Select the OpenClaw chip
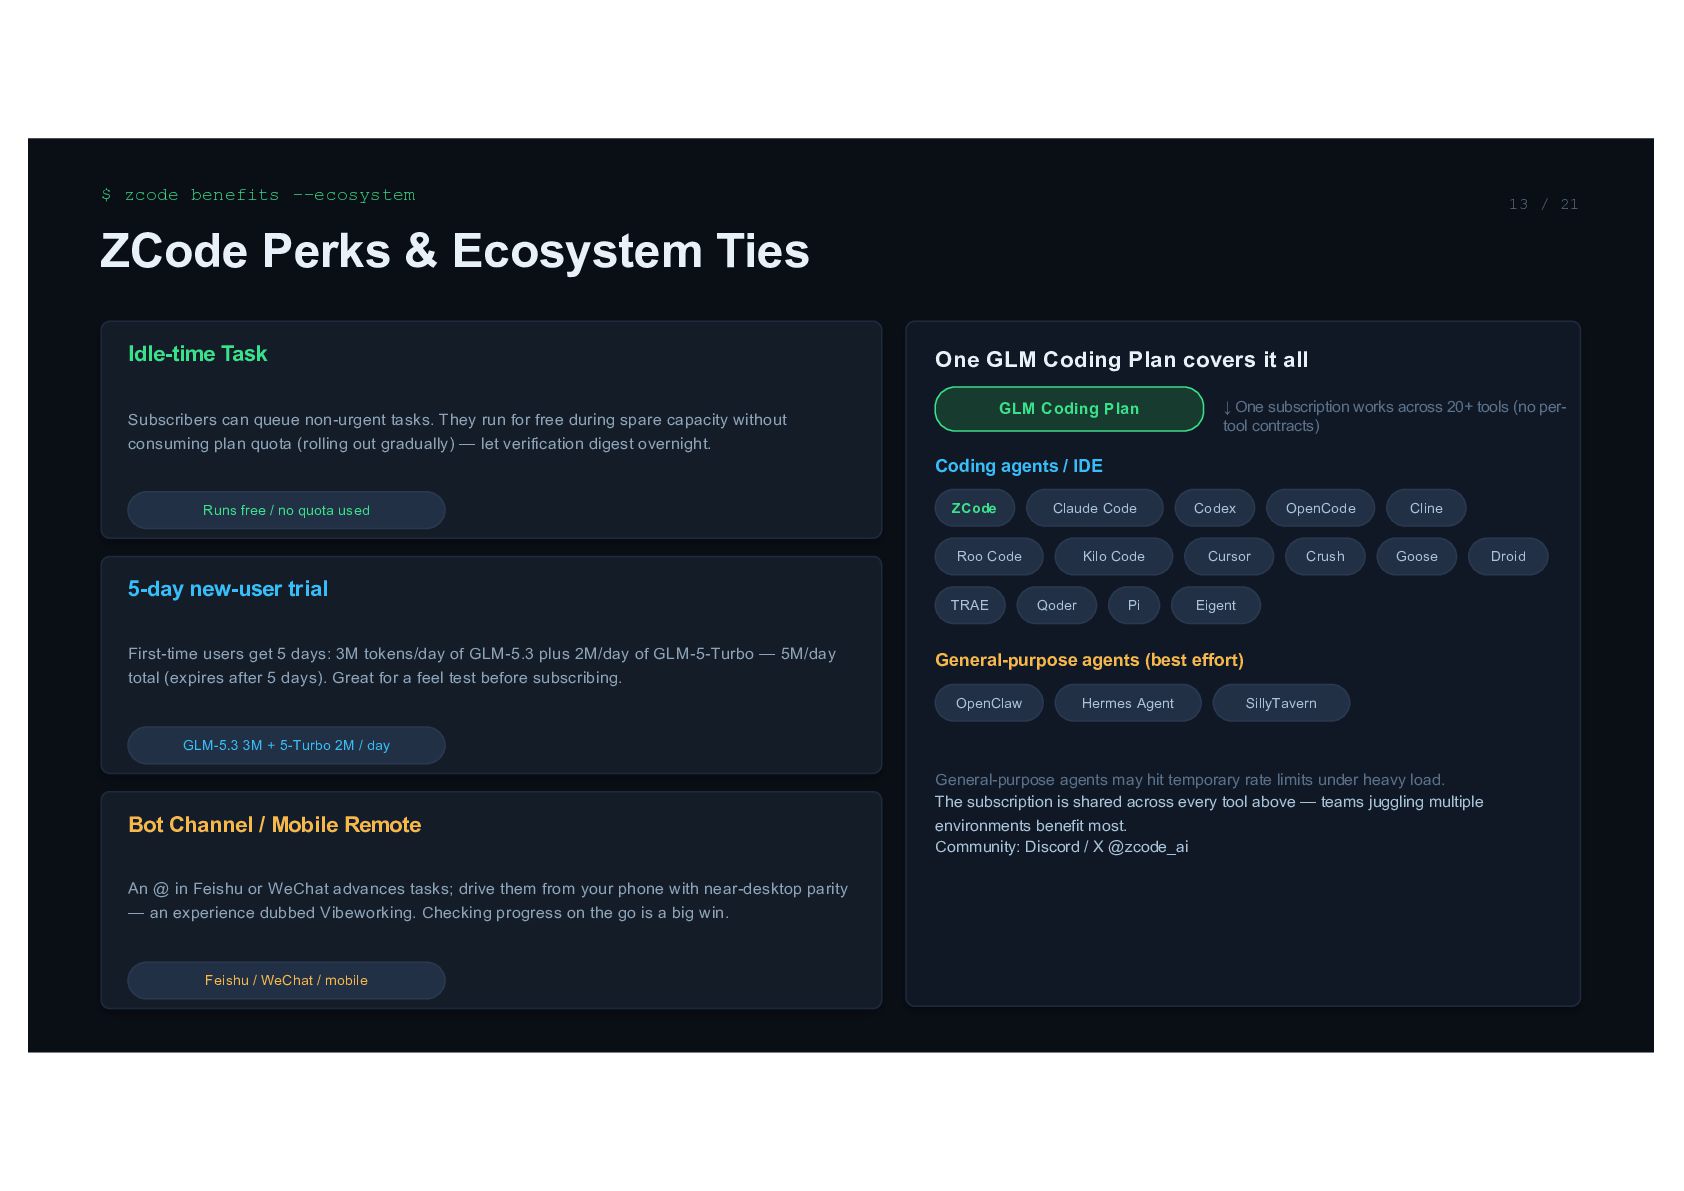 coord(989,703)
